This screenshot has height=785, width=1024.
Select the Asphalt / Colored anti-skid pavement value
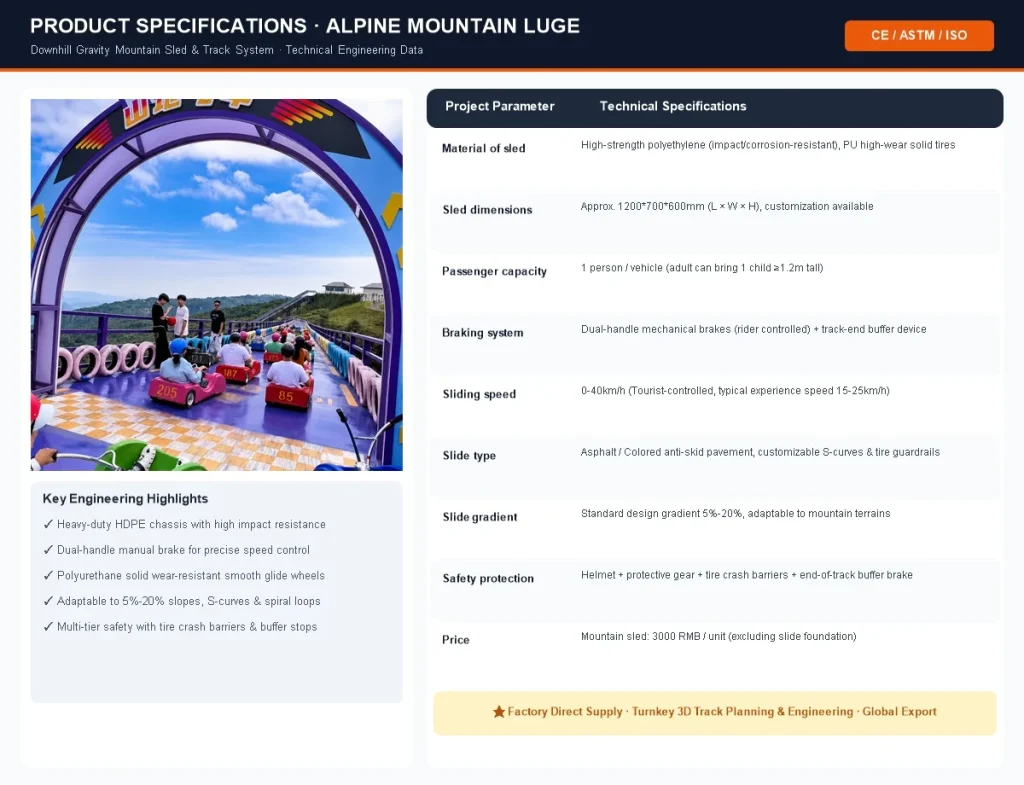[760, 452]
